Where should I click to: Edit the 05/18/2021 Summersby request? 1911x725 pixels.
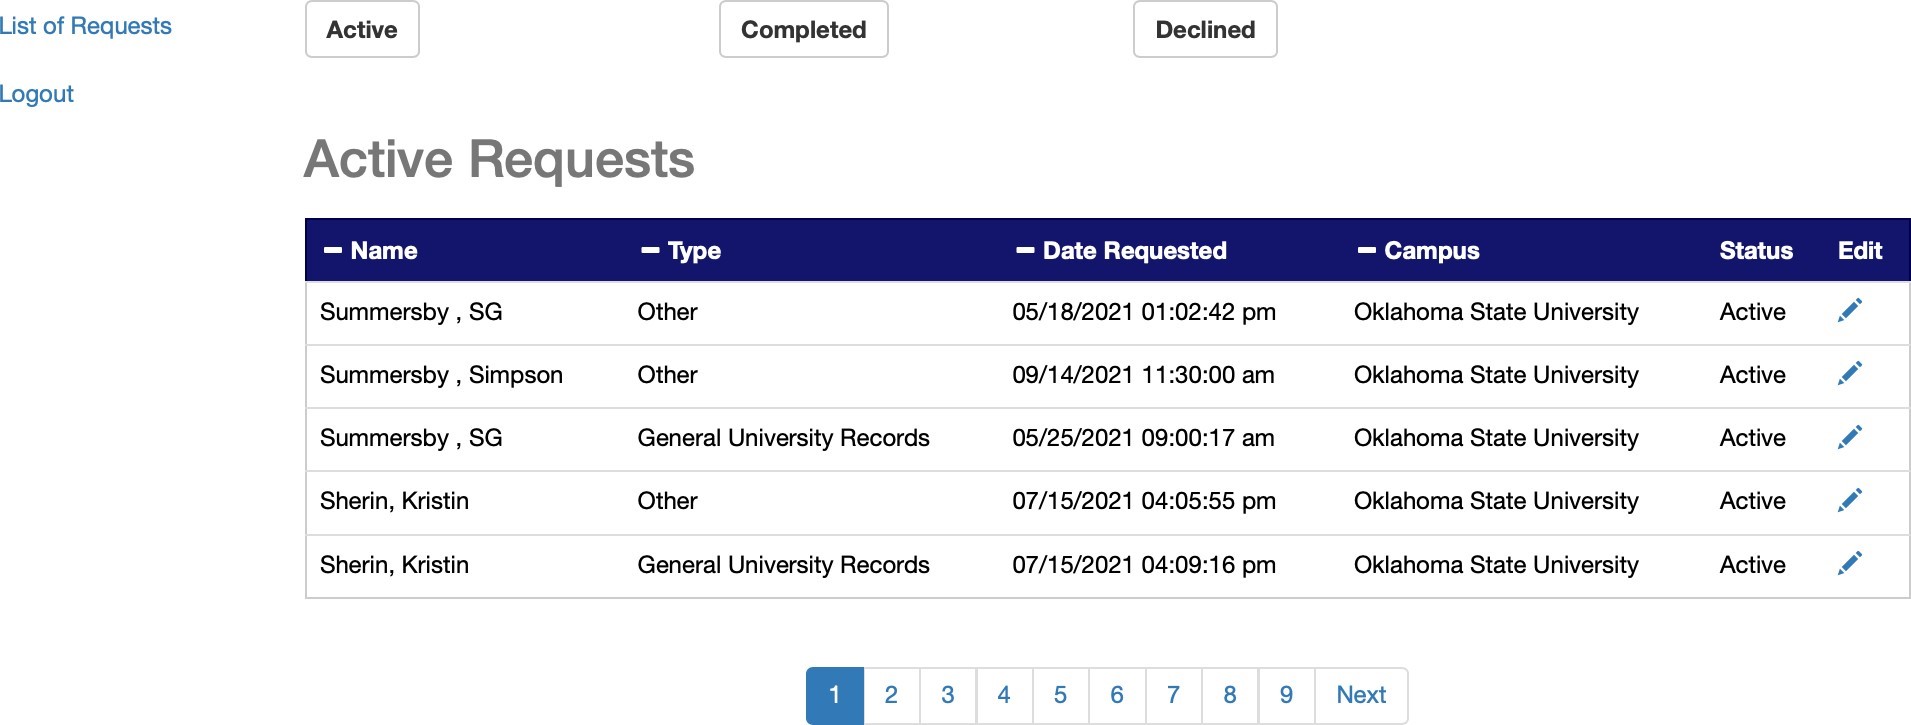pos(1849,311)
